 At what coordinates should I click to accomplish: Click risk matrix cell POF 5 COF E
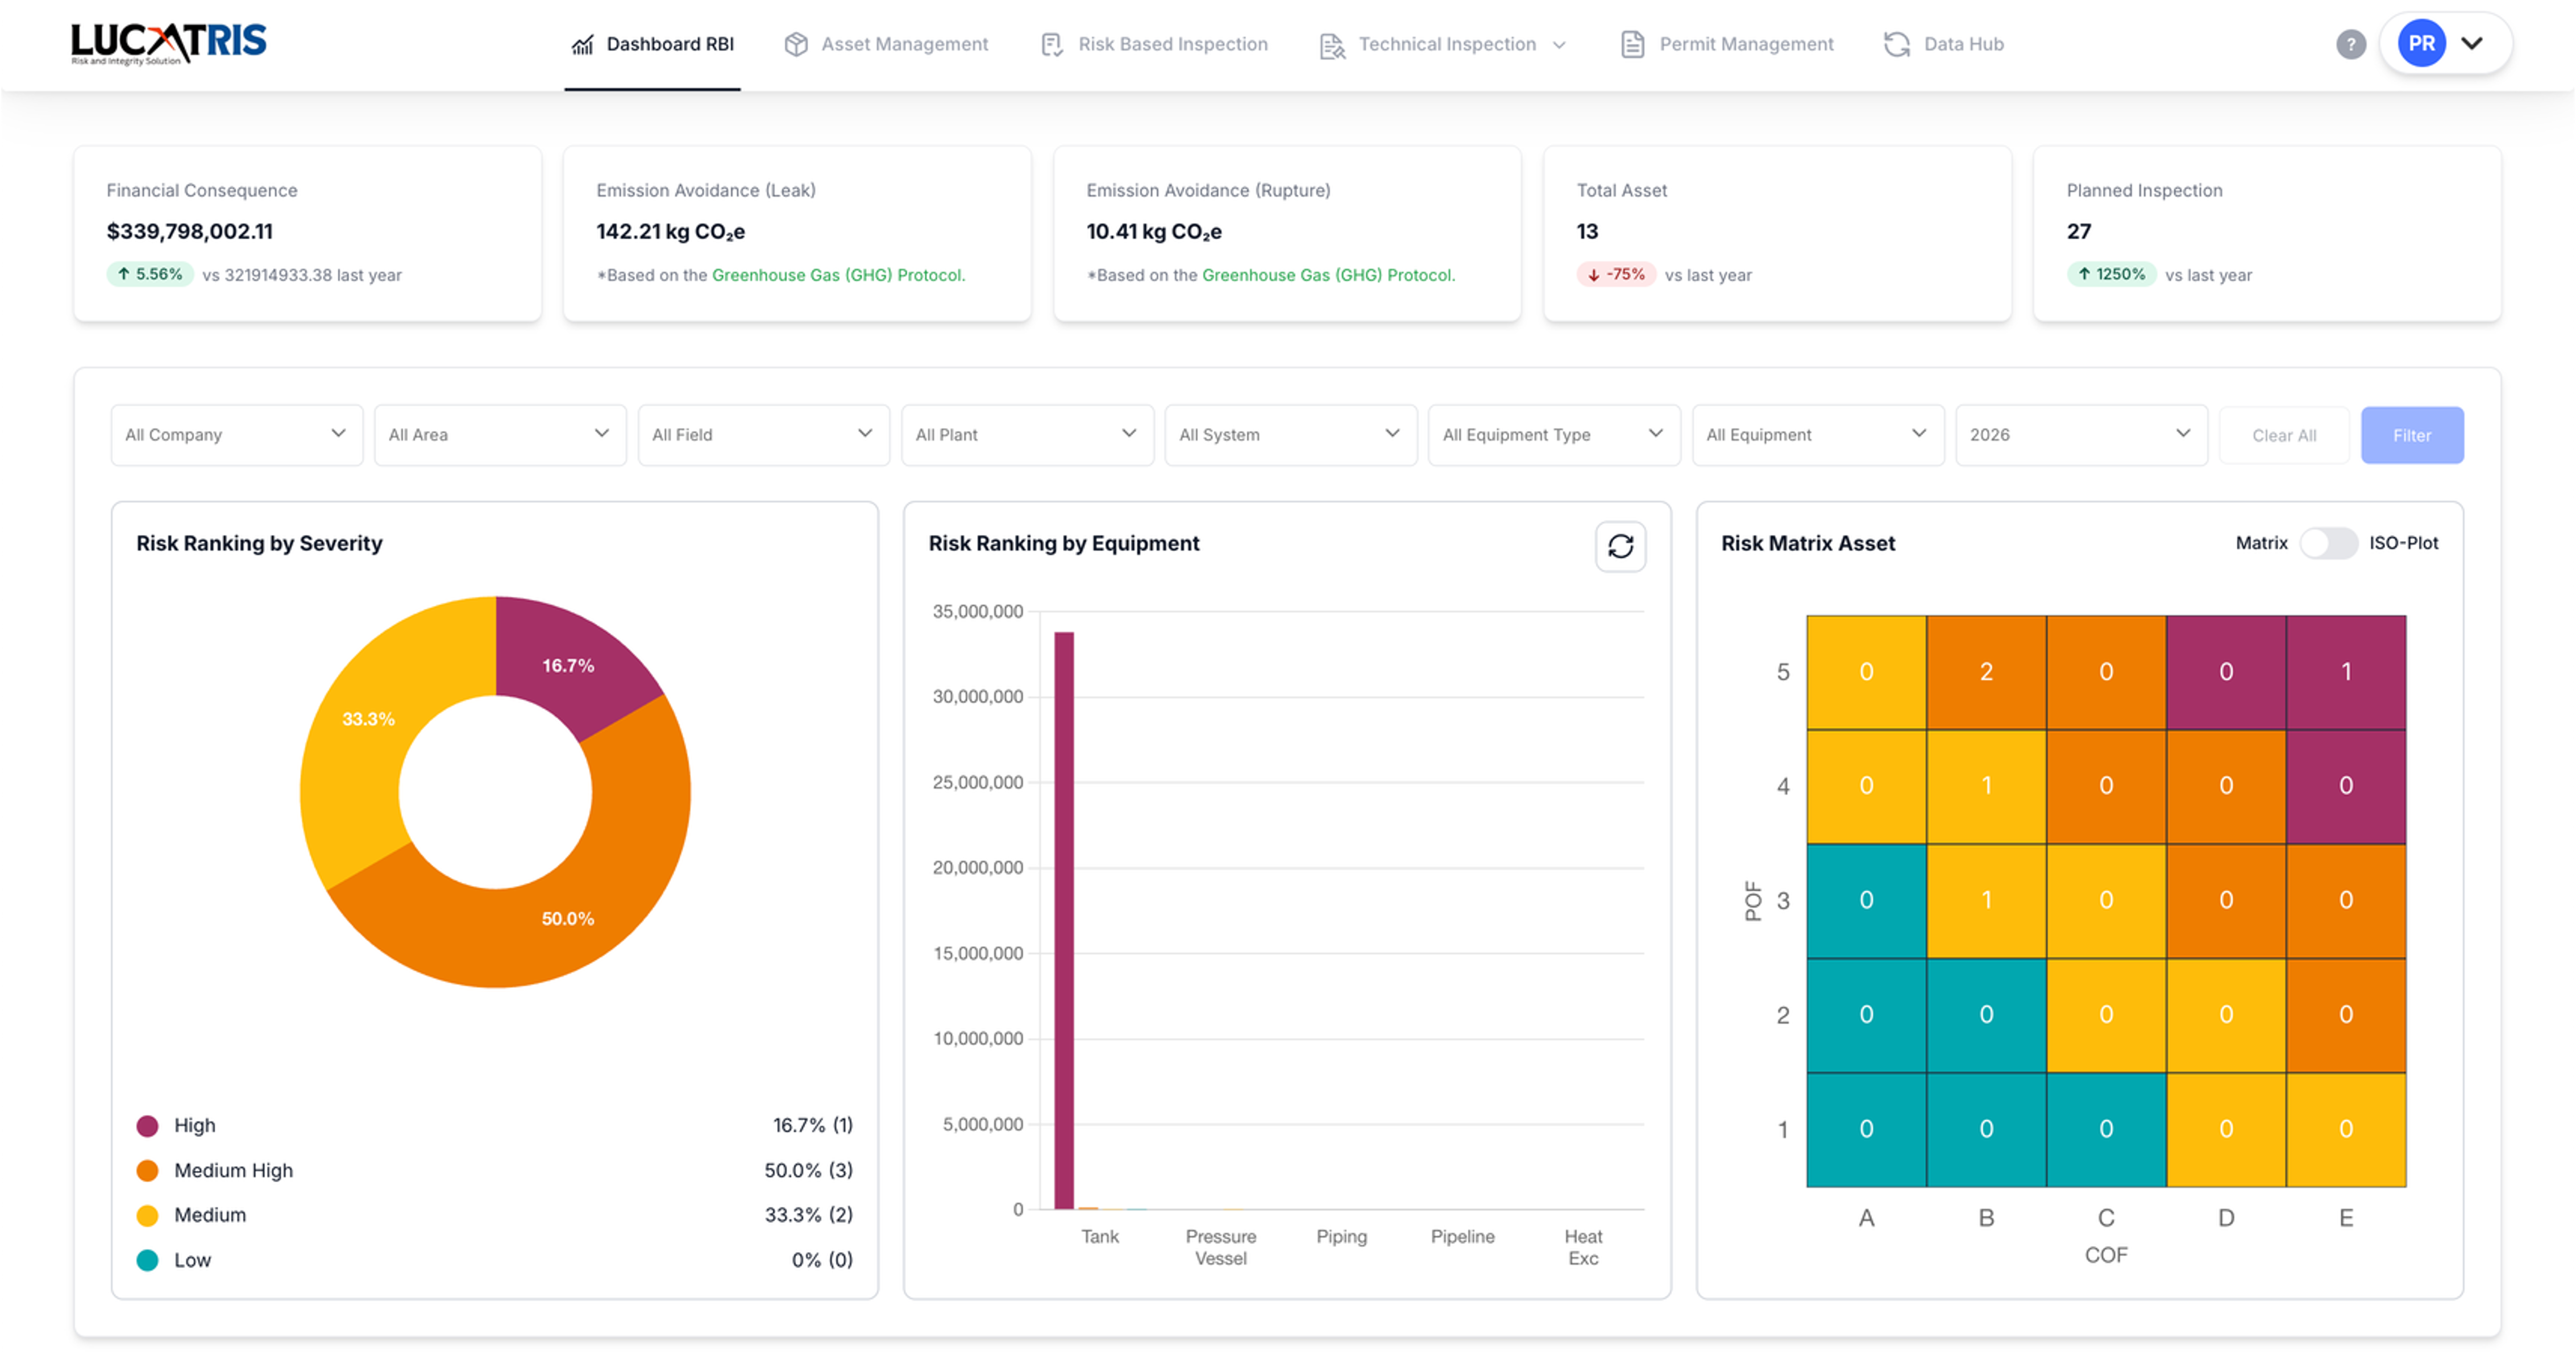[2346, 672]
